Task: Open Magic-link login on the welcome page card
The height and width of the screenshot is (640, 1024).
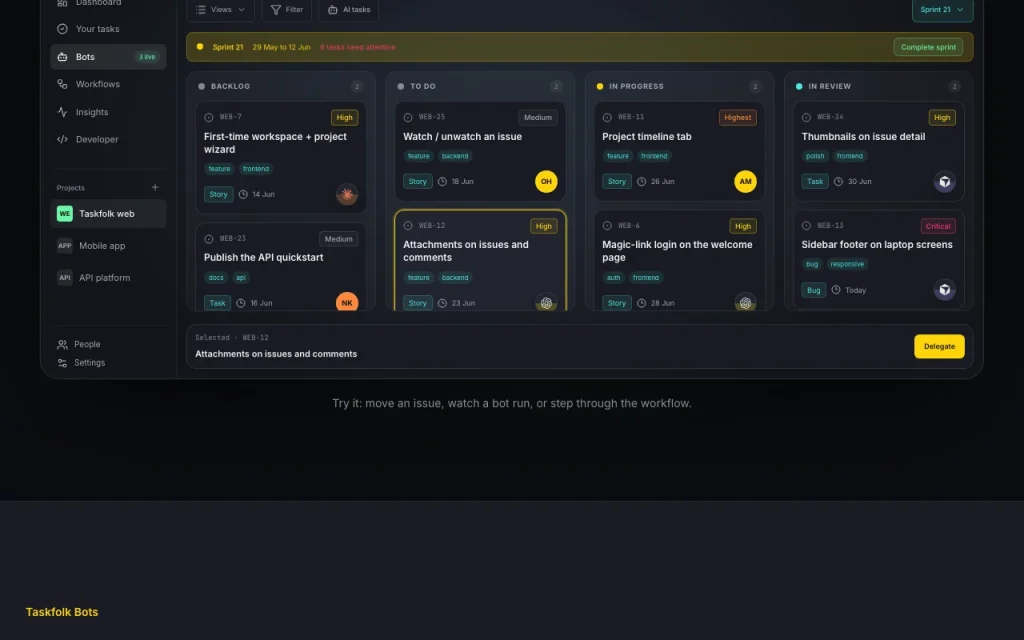Action: point(679,261)
